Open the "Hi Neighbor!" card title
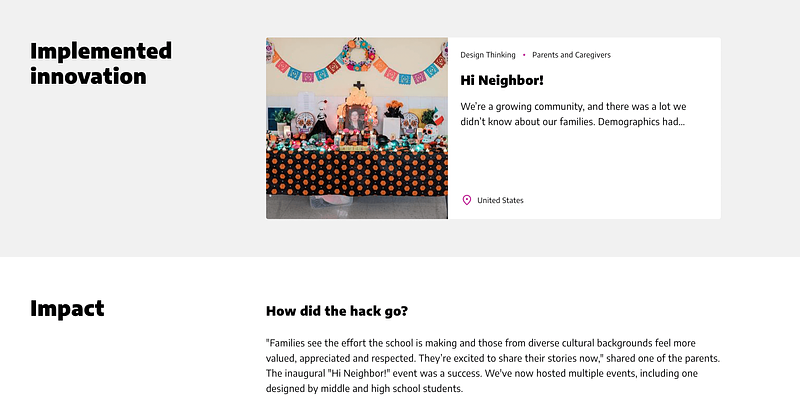This screenshot has width=800, height=406. point(502,79)
